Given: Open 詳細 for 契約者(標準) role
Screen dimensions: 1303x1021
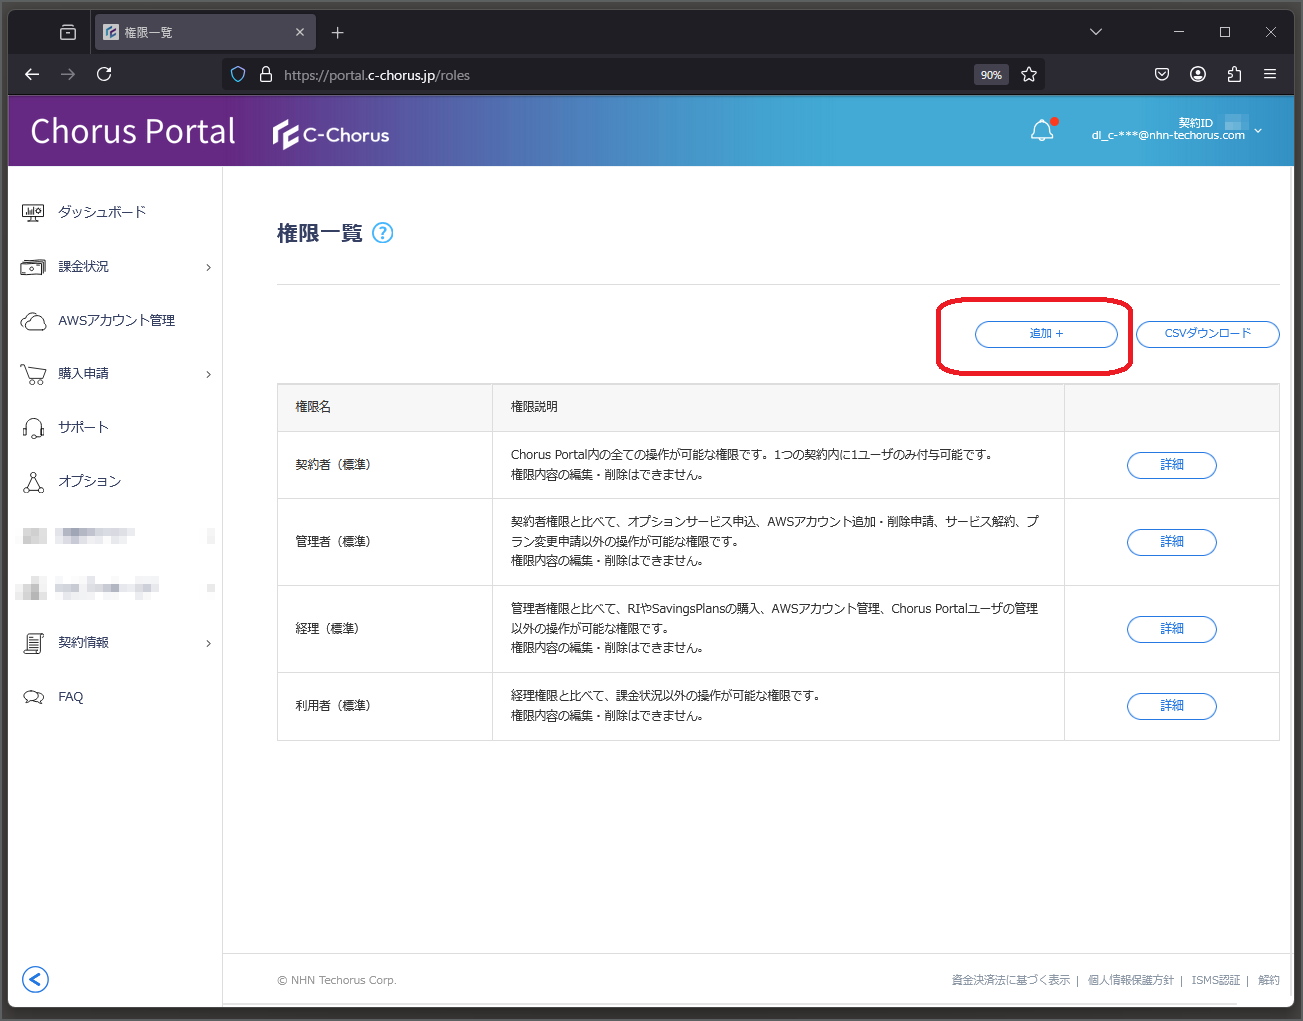Looking at the screenshot, I should [1172, 465].
